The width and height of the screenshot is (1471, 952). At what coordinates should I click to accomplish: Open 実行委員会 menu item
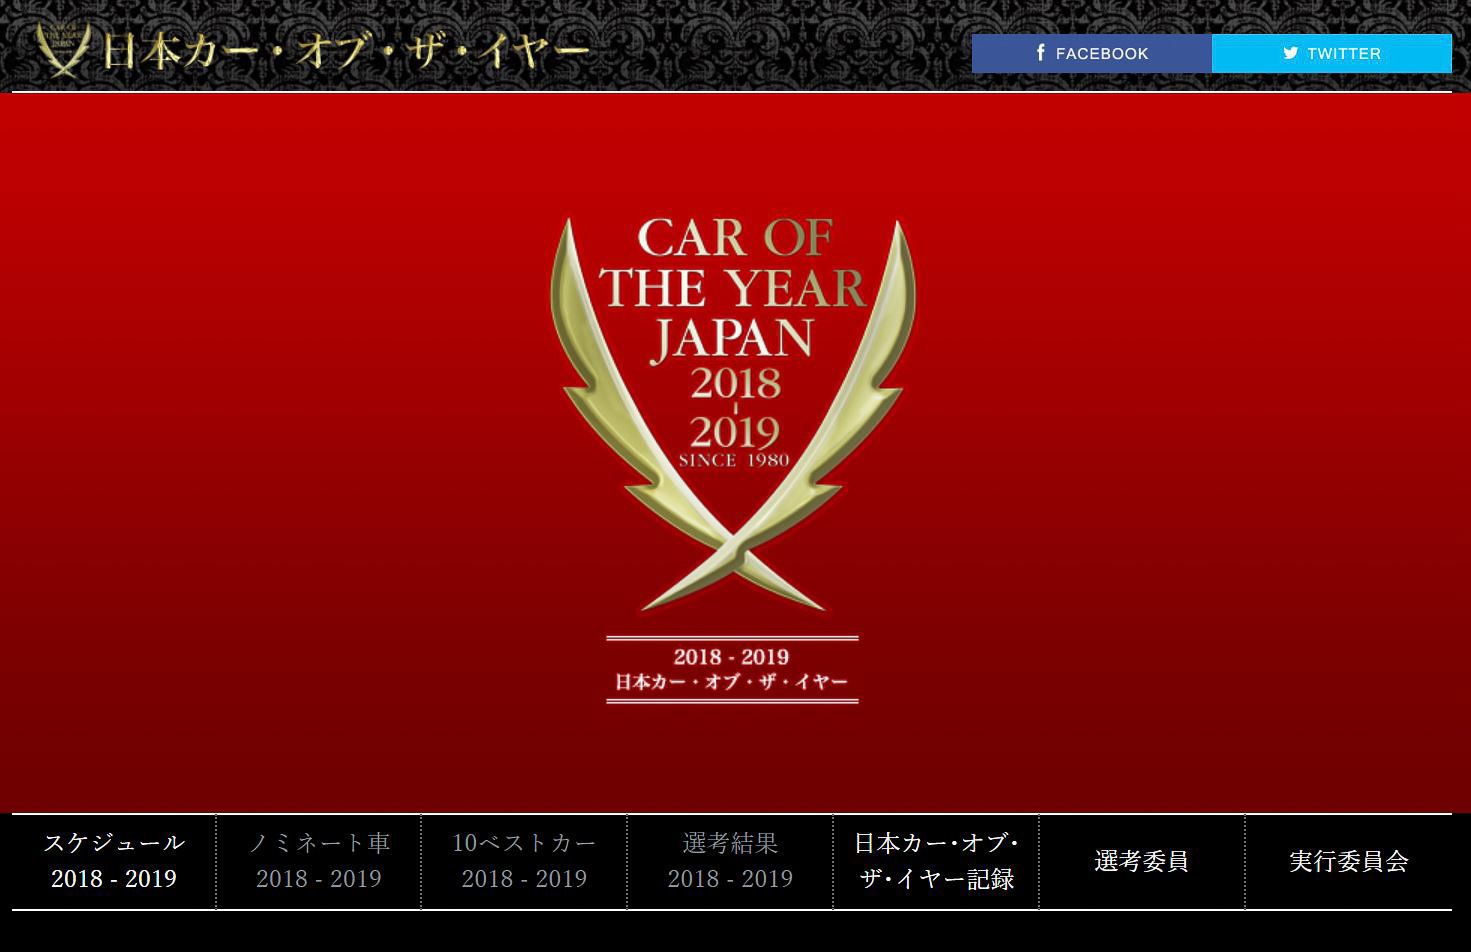click(x=1349, y=861)
